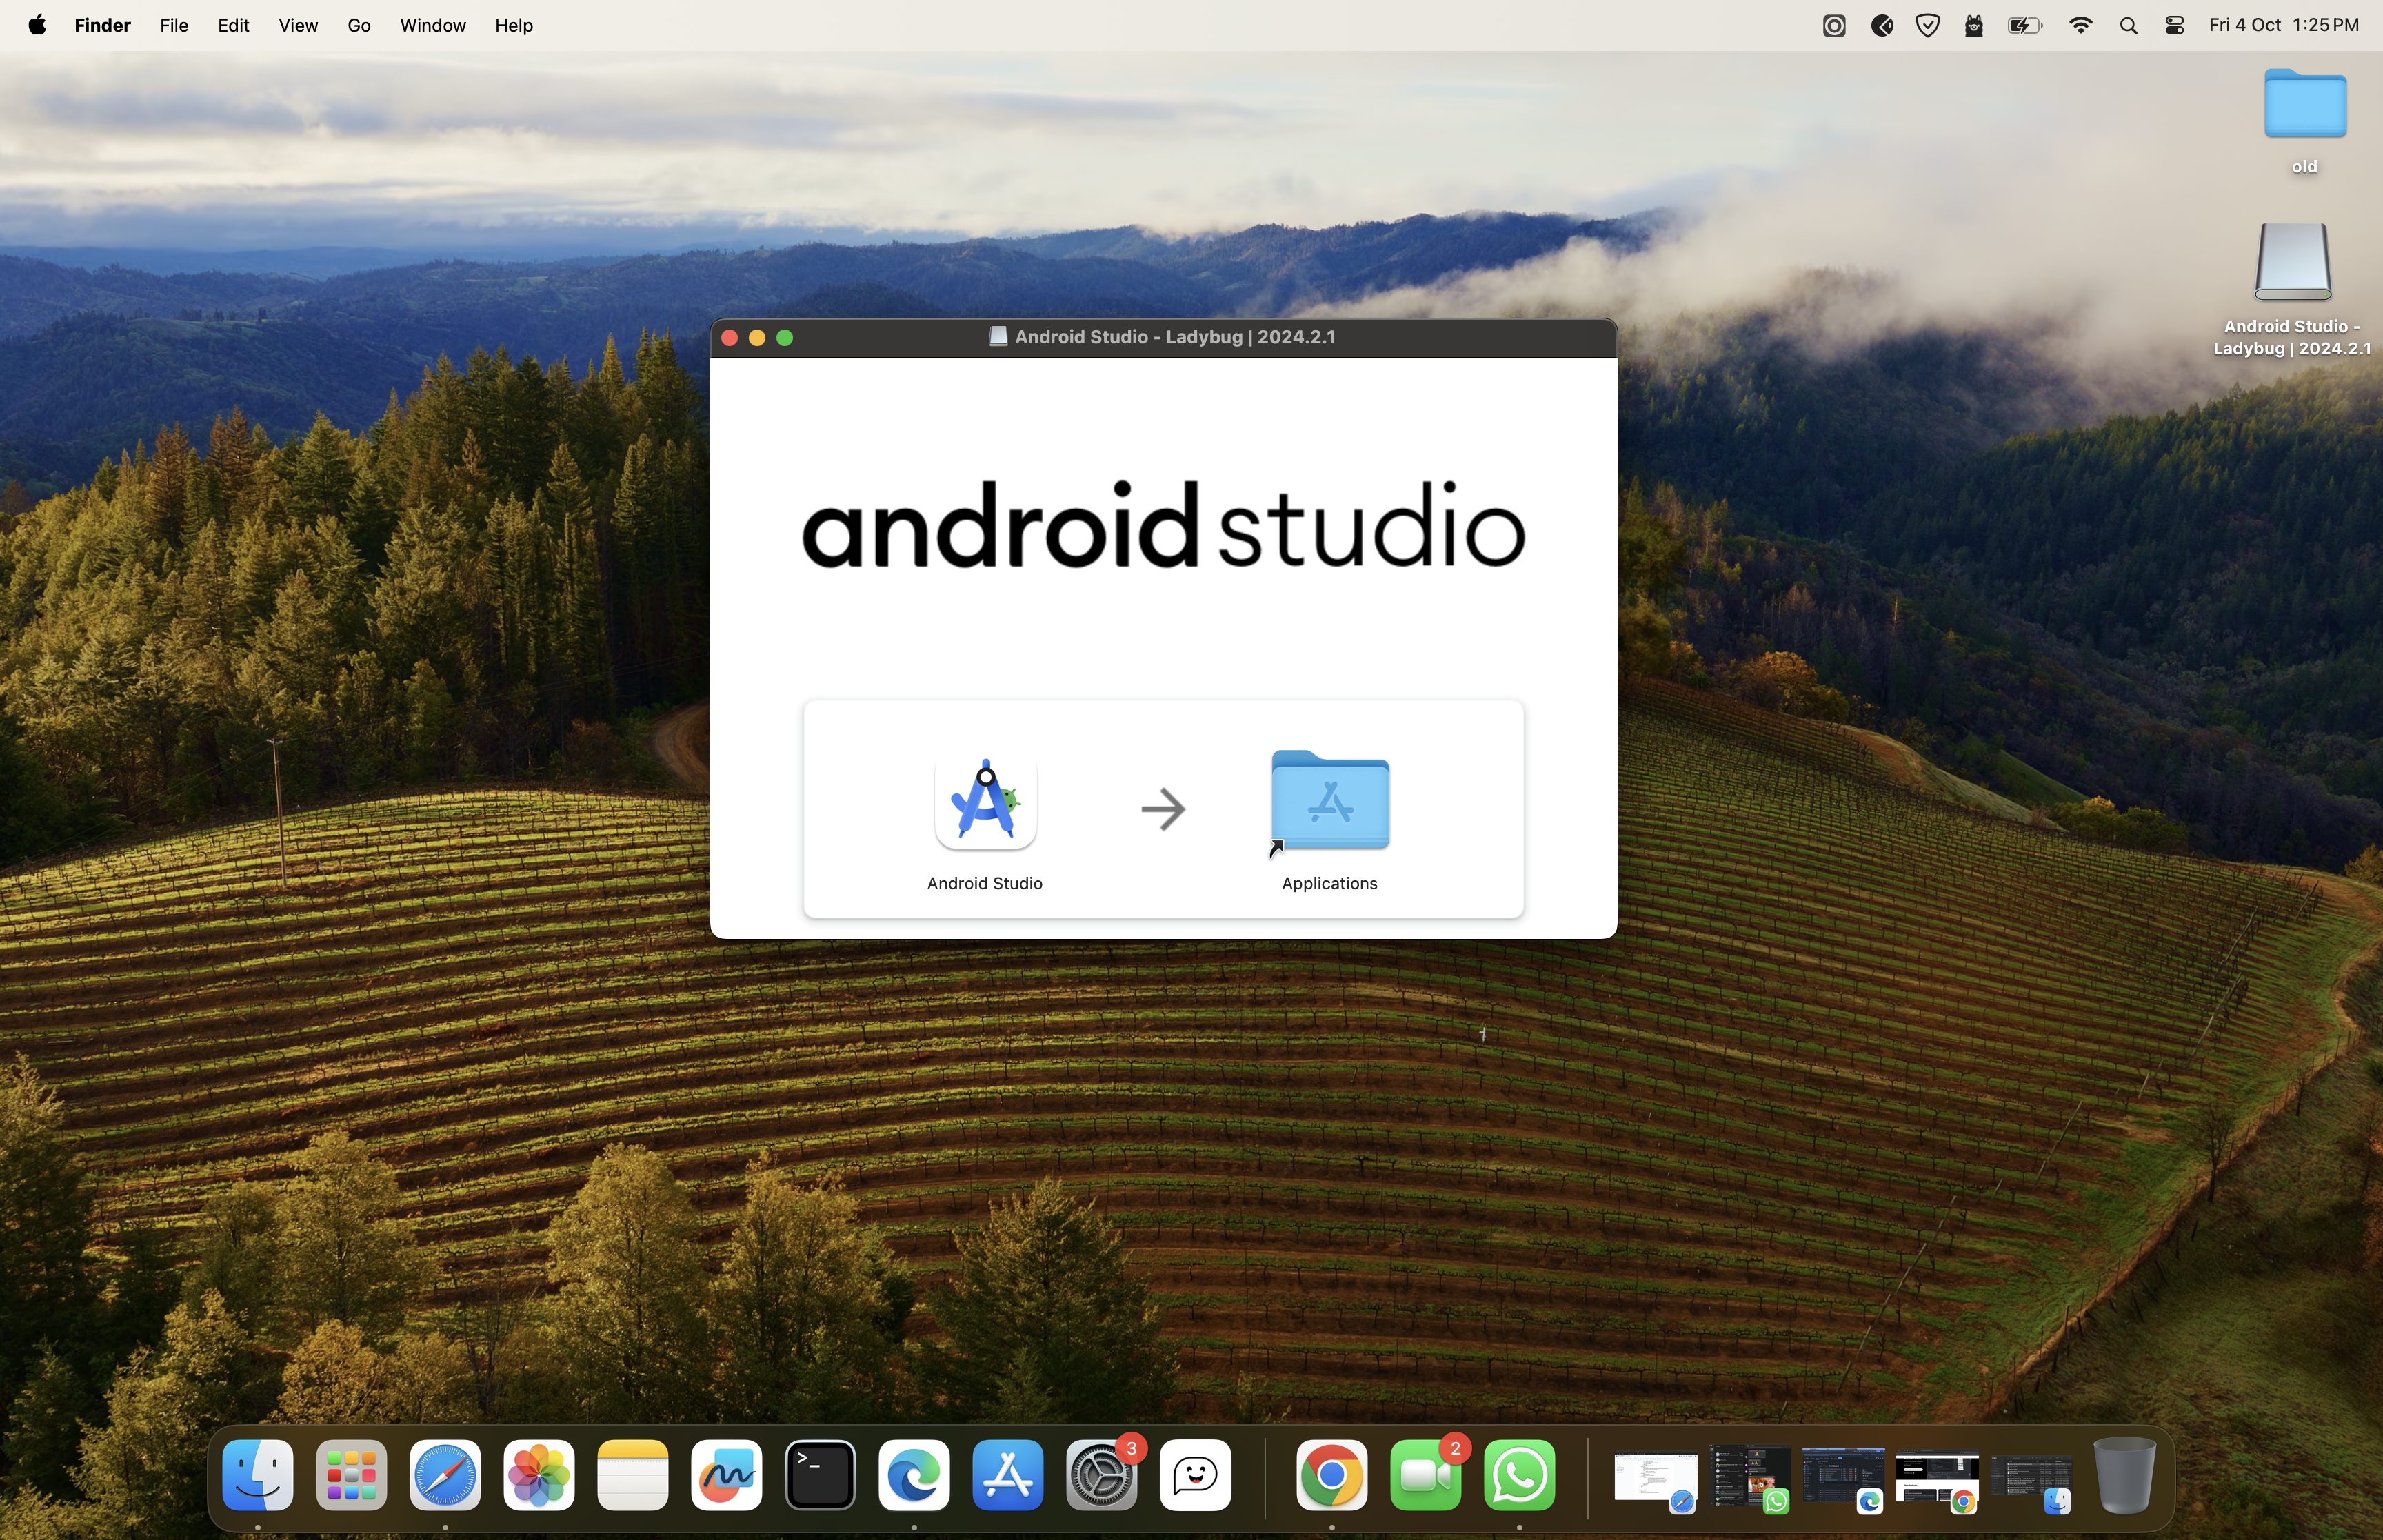Viewport: 2383px width, 1540px height.
Task: Click the "old" folder name label
Action: point(2304,167)
